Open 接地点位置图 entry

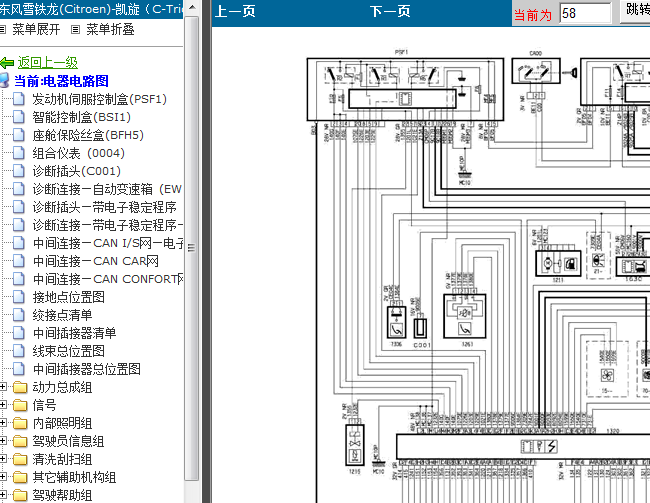[68, 297]
